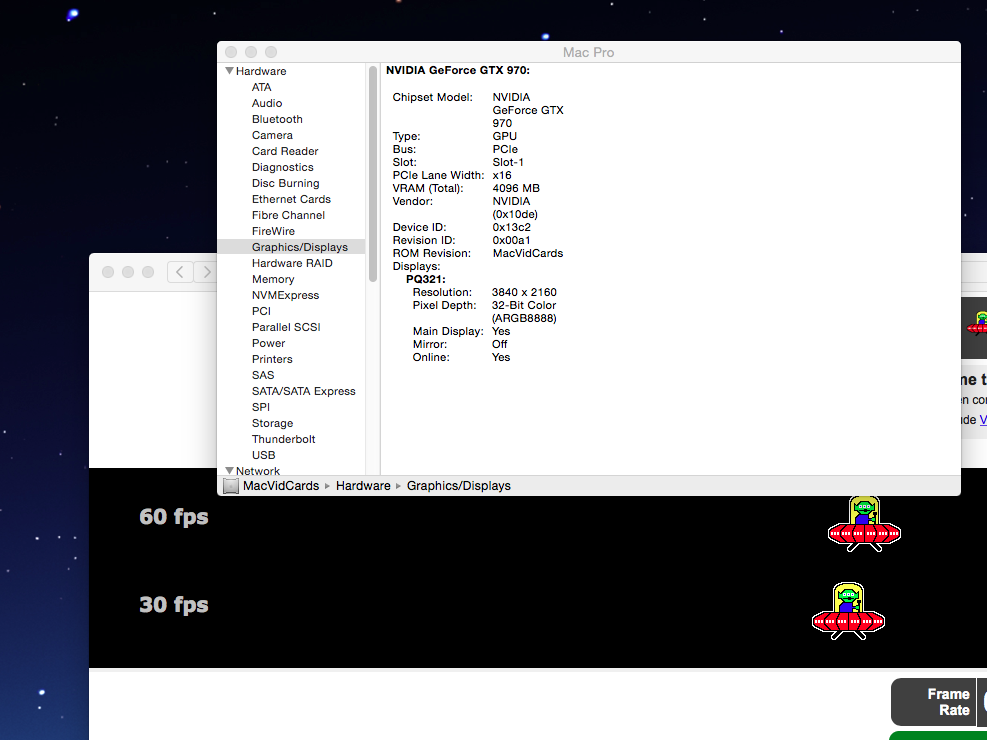Click the 30 fps label

174,605
